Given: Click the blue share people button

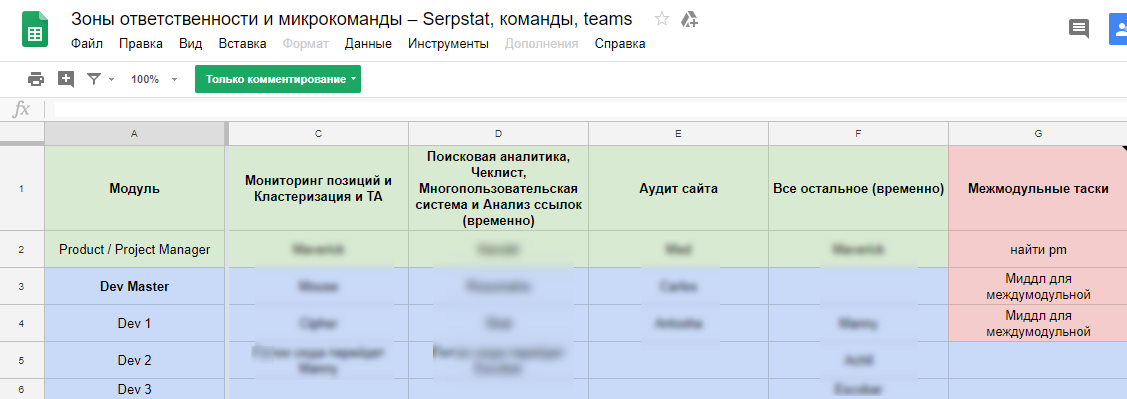Looking at the screenshot, I should [1119, 29].
